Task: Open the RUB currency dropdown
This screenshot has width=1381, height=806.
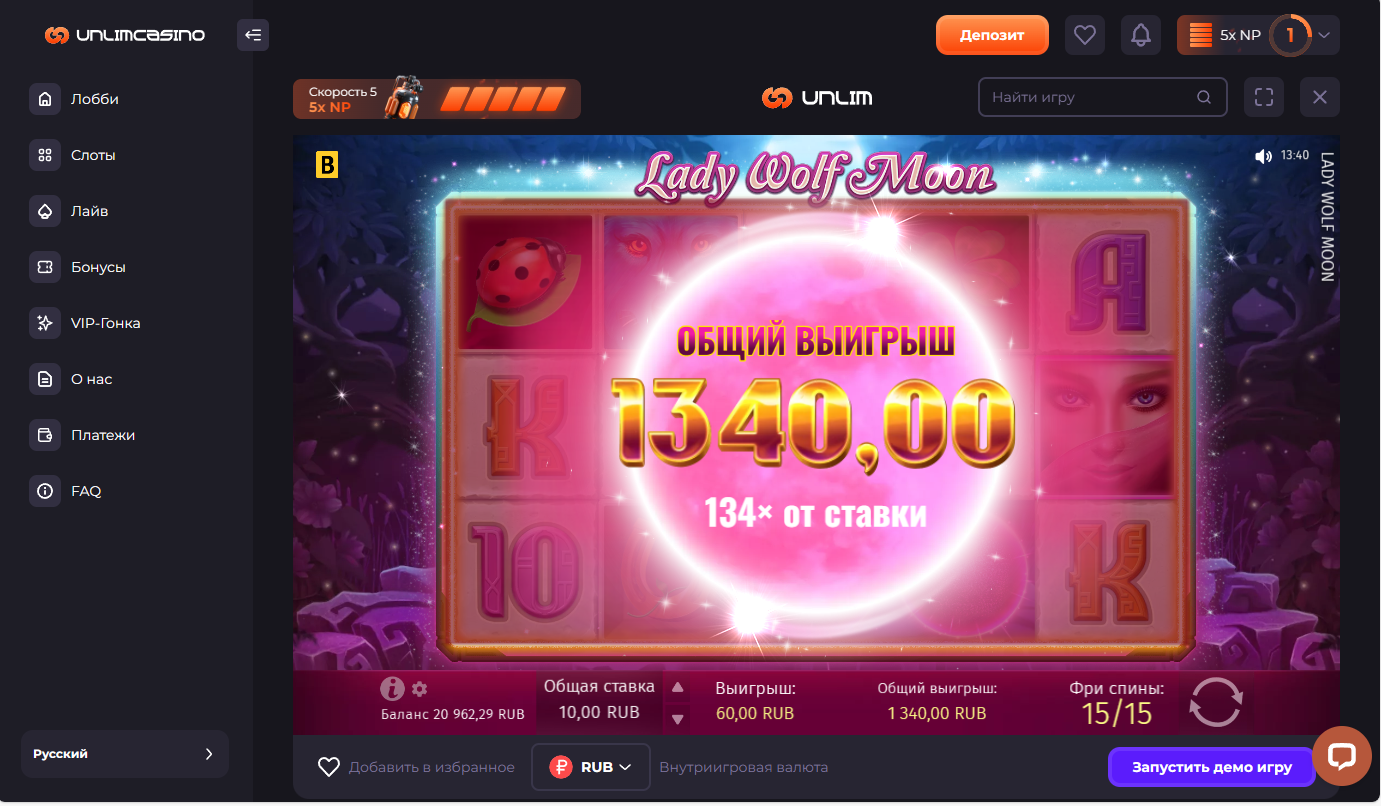Action: [591, 767]
